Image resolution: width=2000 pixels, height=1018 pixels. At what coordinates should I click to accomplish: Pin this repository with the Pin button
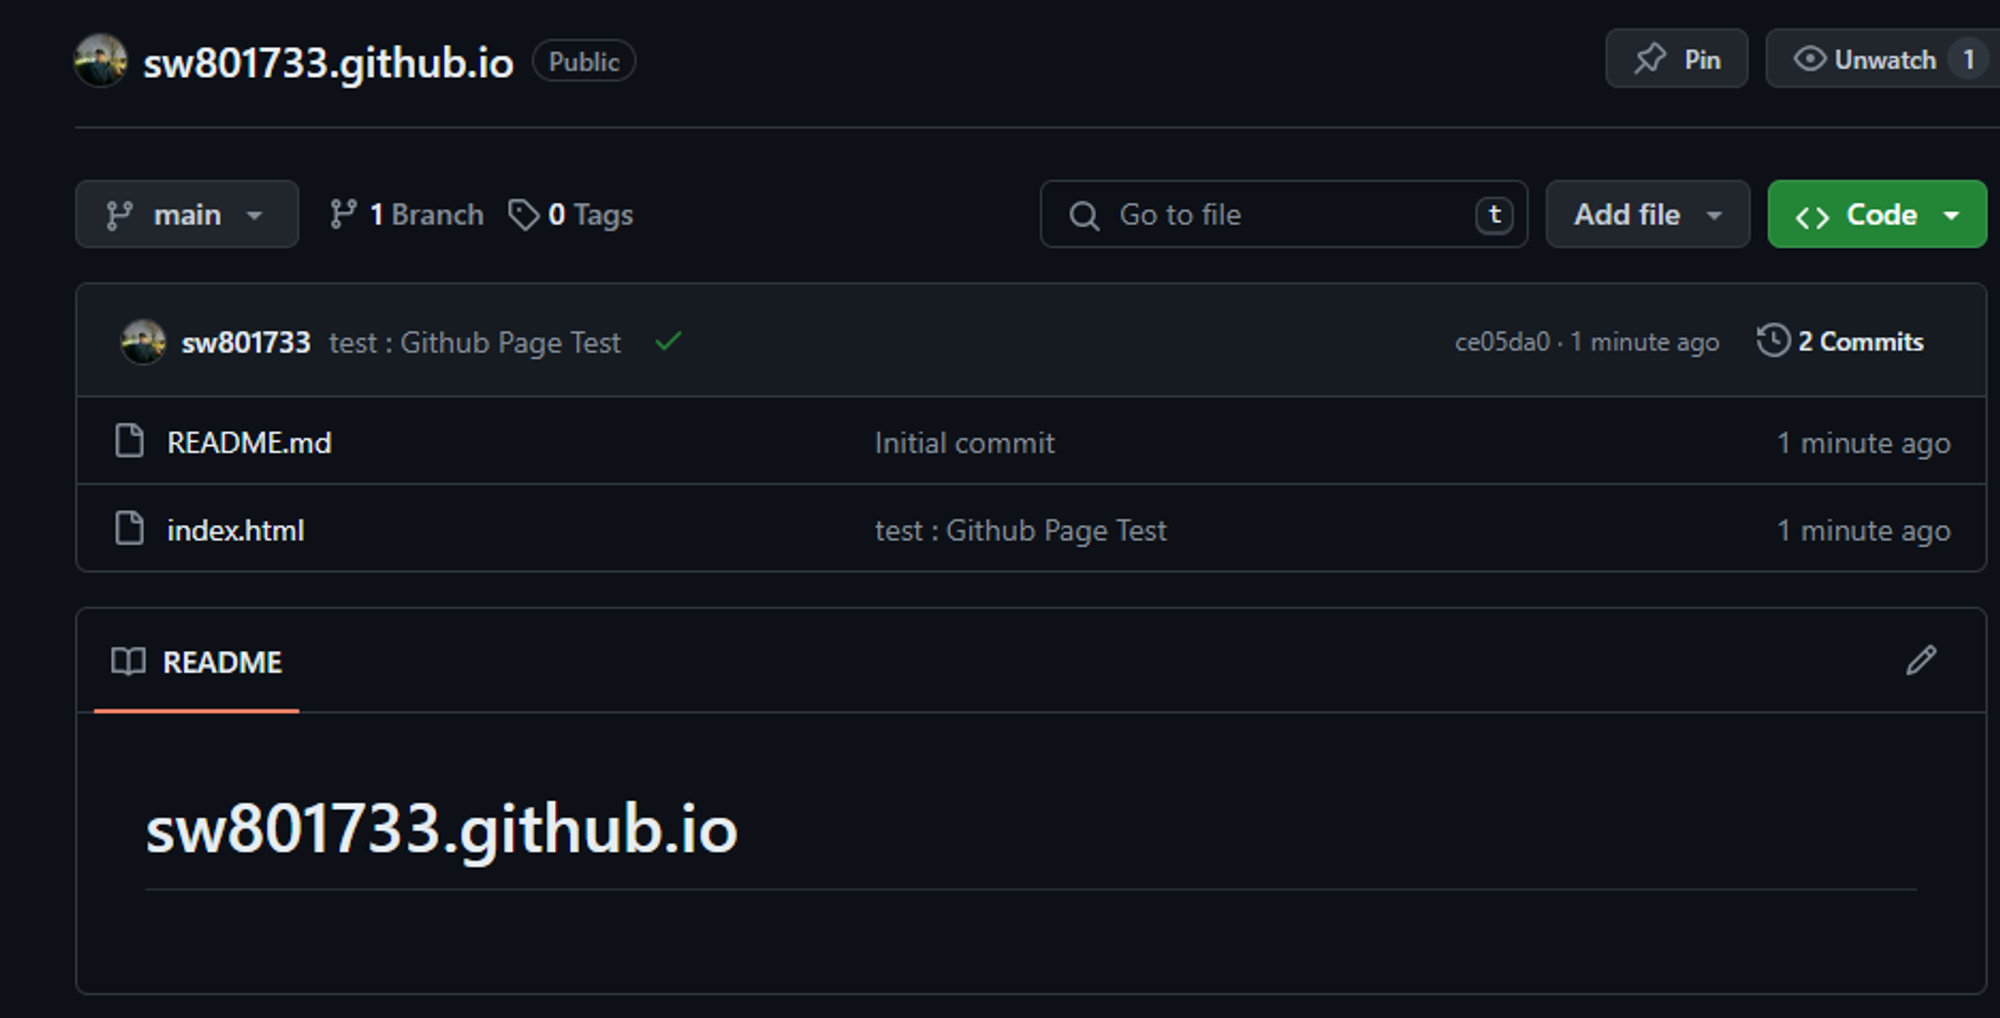(x=1676, y=59)
